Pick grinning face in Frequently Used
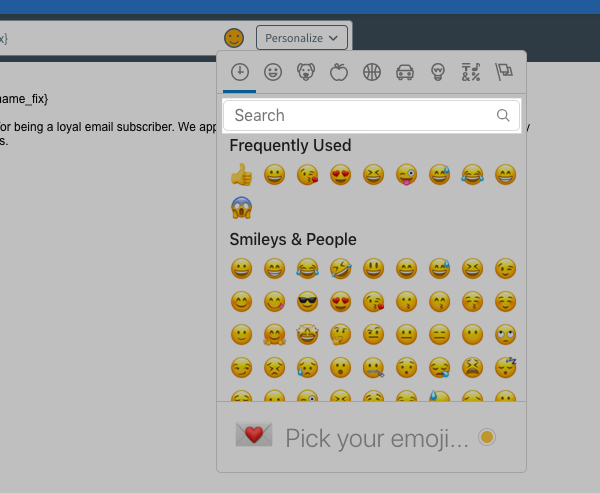This screenshot has width=600, height=493. 274,175
